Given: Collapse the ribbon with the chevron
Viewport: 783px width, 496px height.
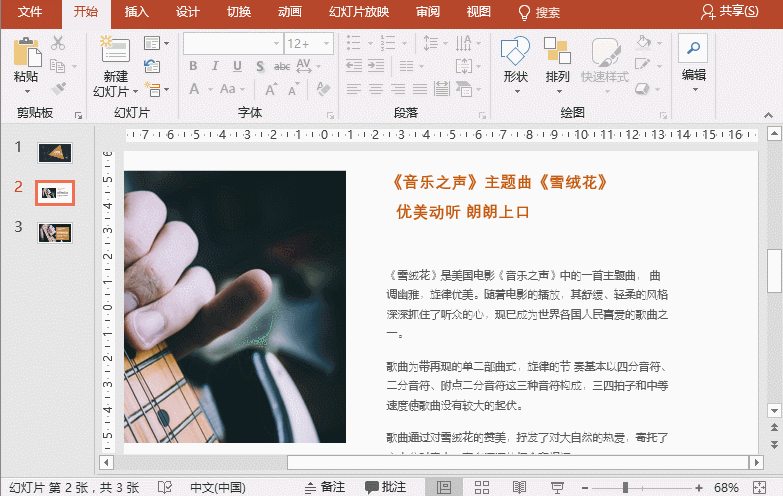Looking at the screenshot, I should pyautogui.click(x=770, y=114).
